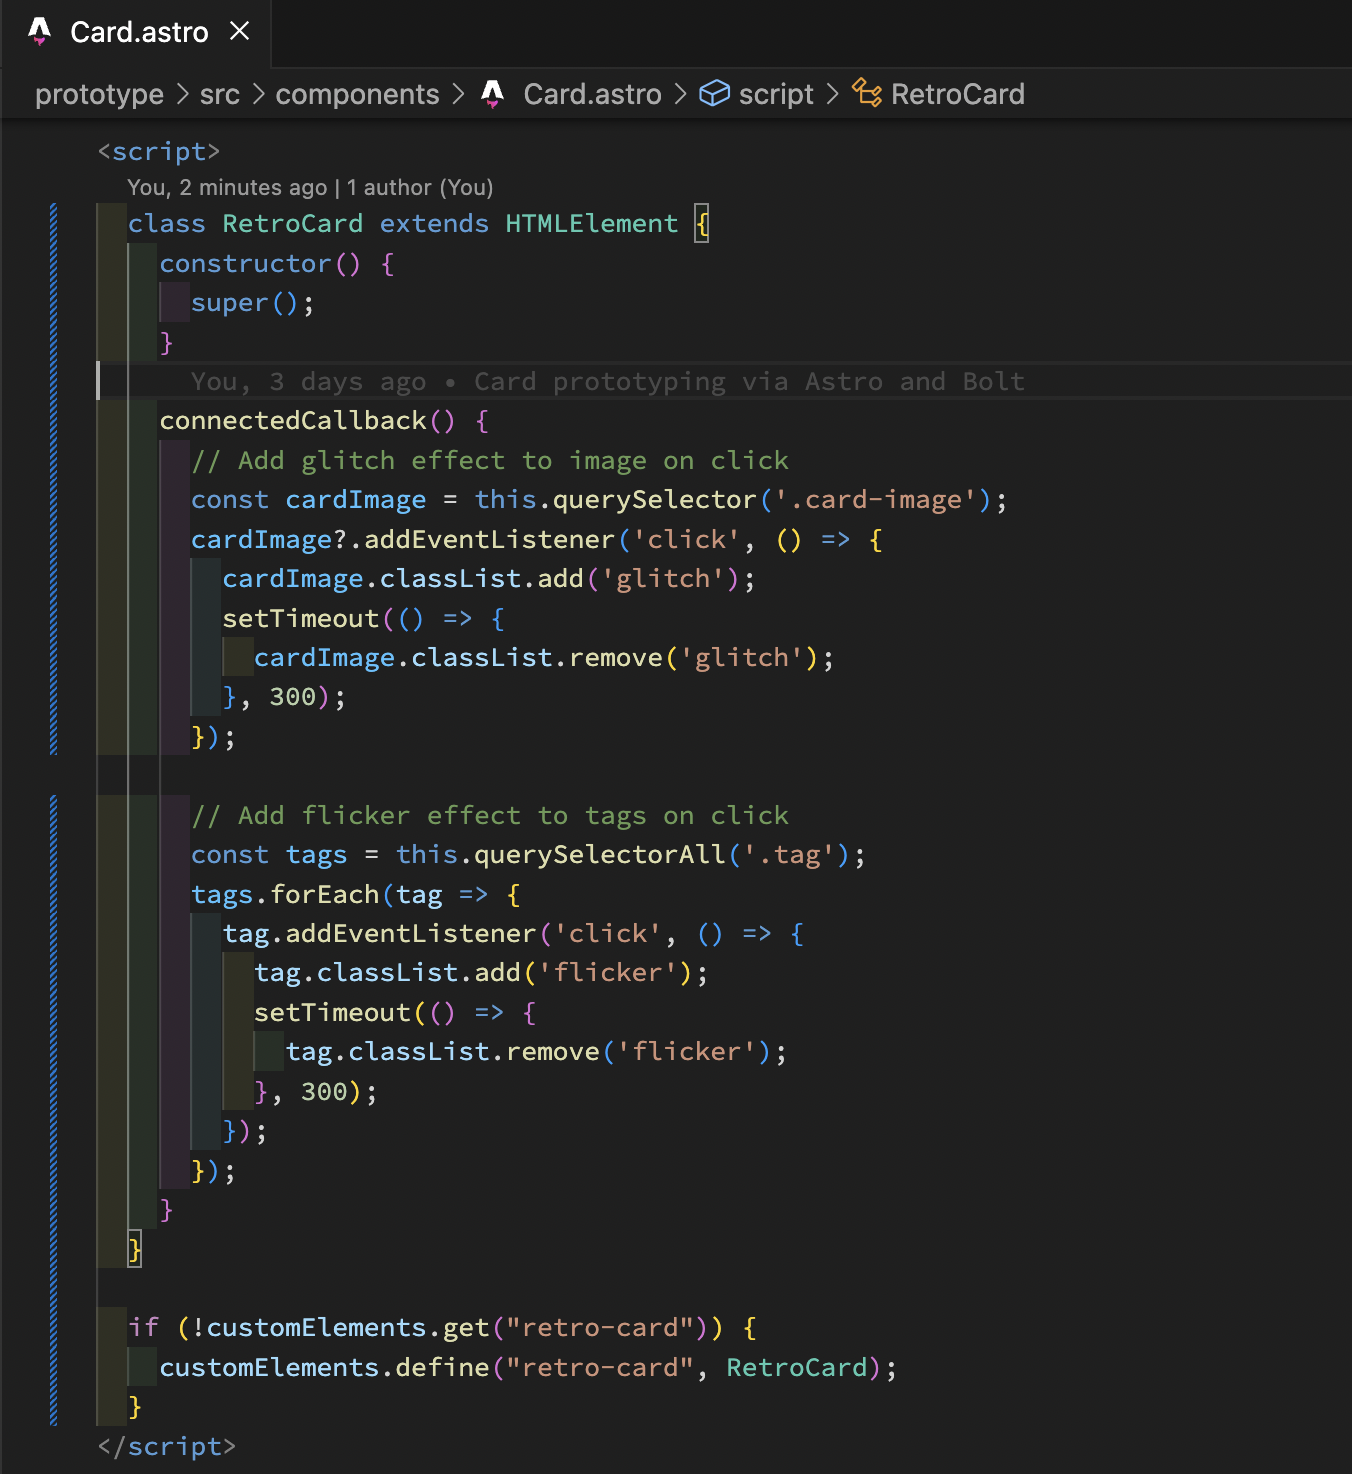The image size is (1352, 1474).
Task: Click 'cardImage.classList.add' statement
Action: click(x=488, y=578)
